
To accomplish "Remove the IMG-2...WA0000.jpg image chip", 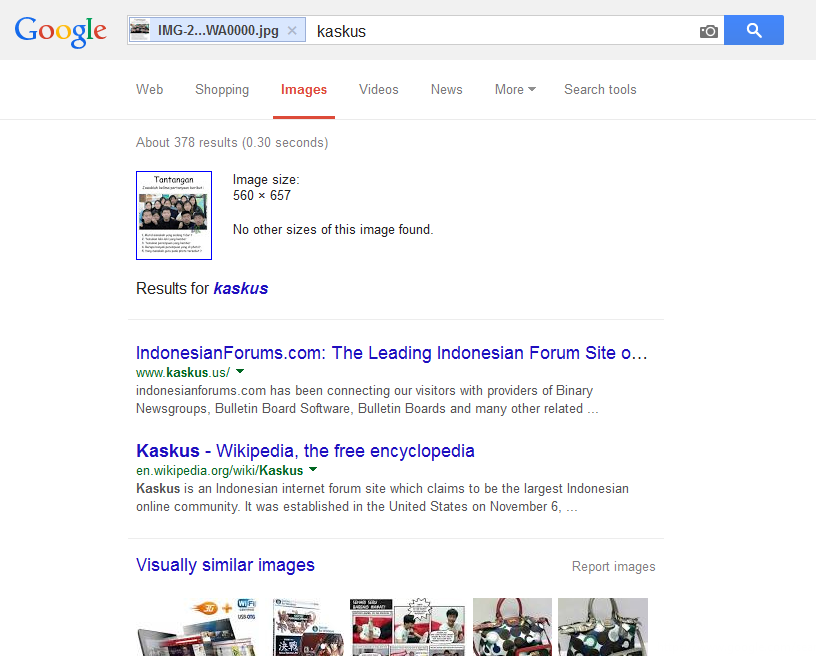I will [292, 30].
